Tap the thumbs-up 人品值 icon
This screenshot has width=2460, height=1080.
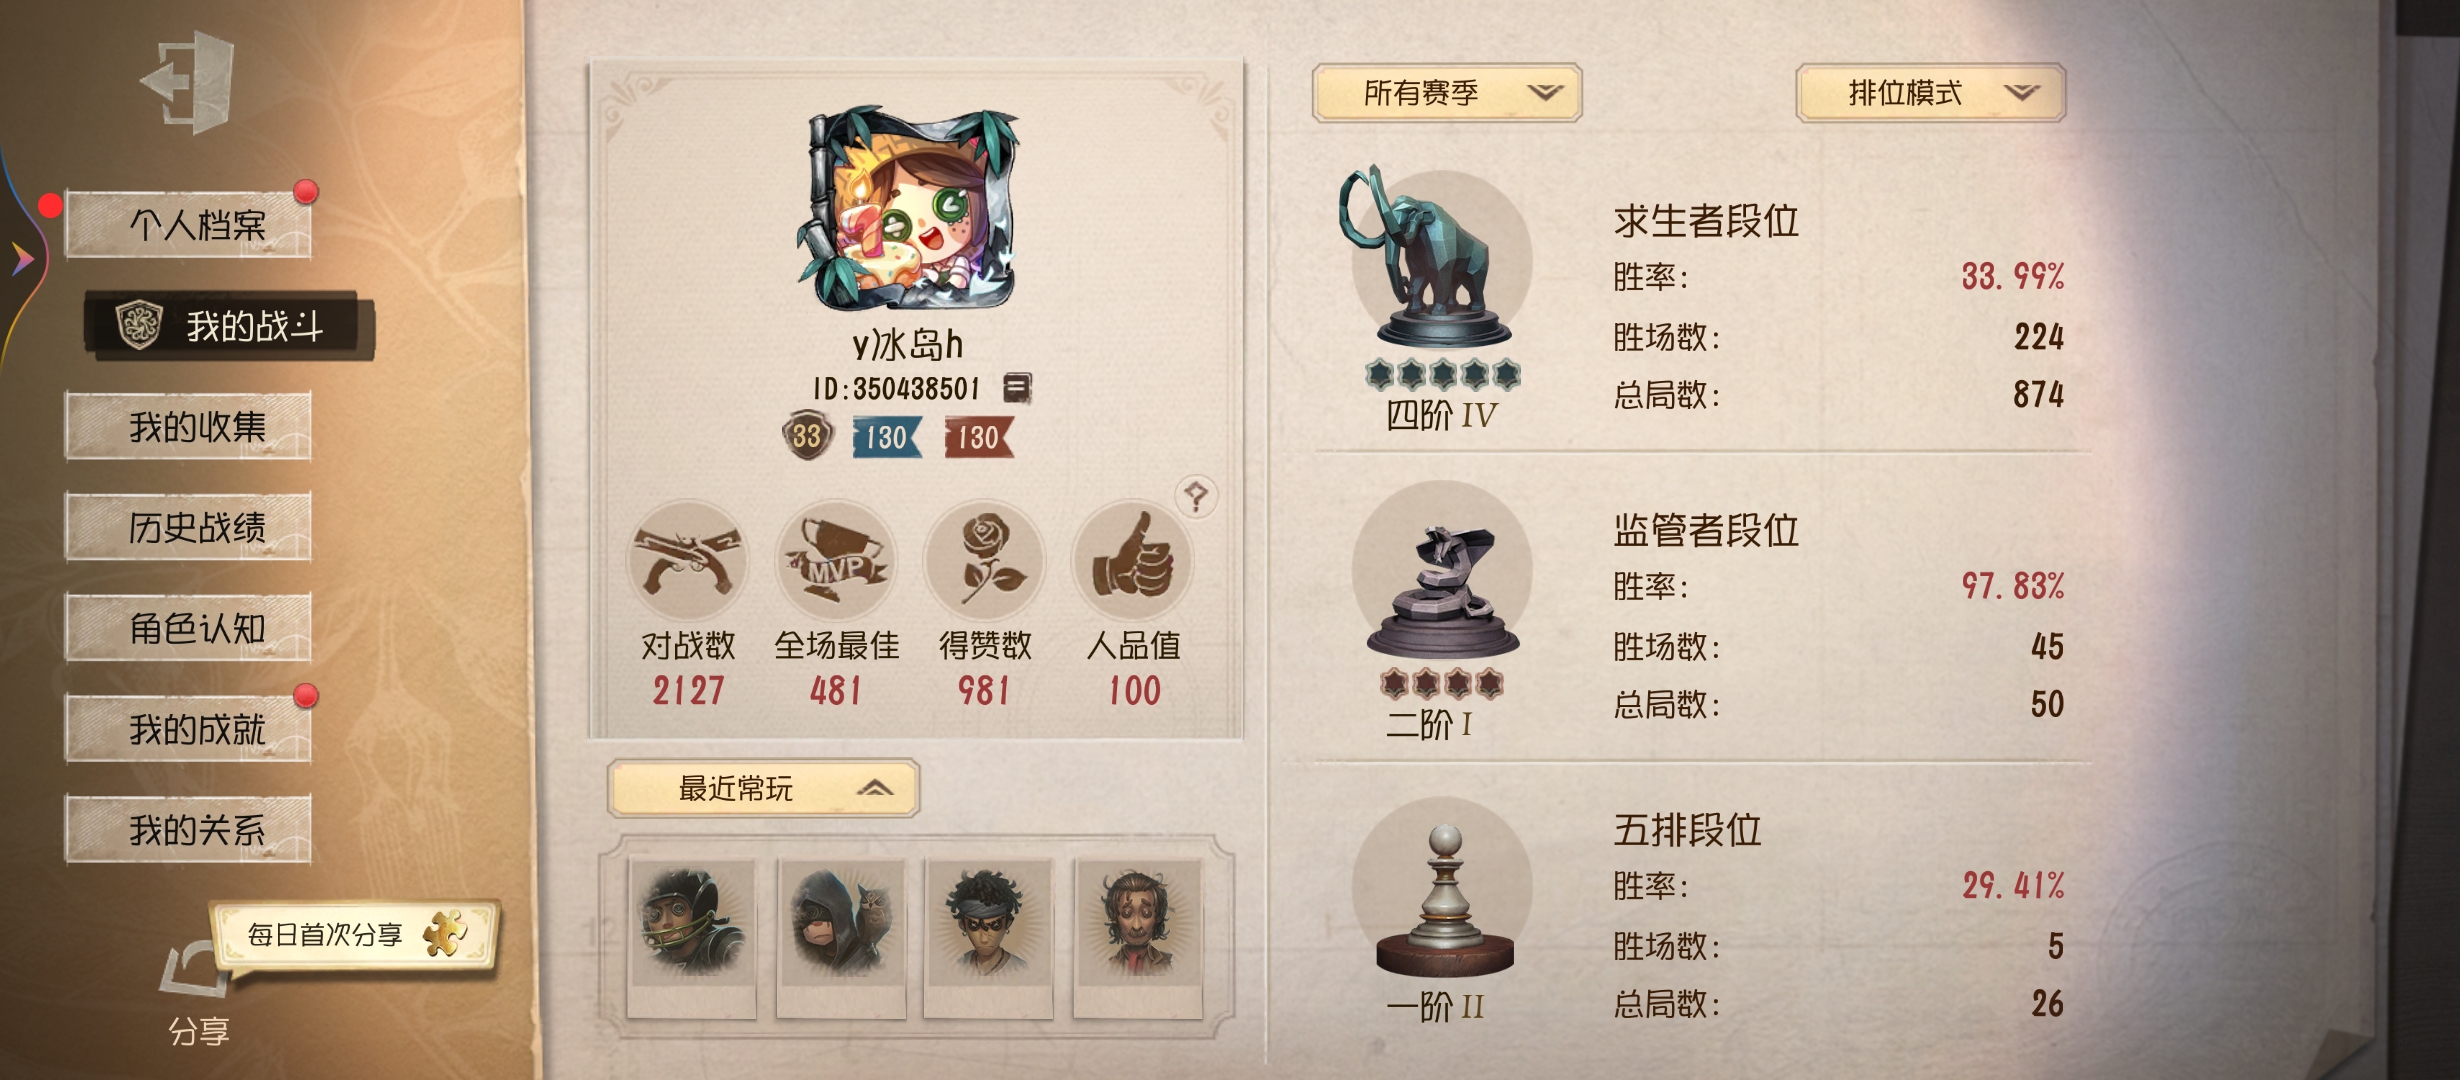point(1132,561)
